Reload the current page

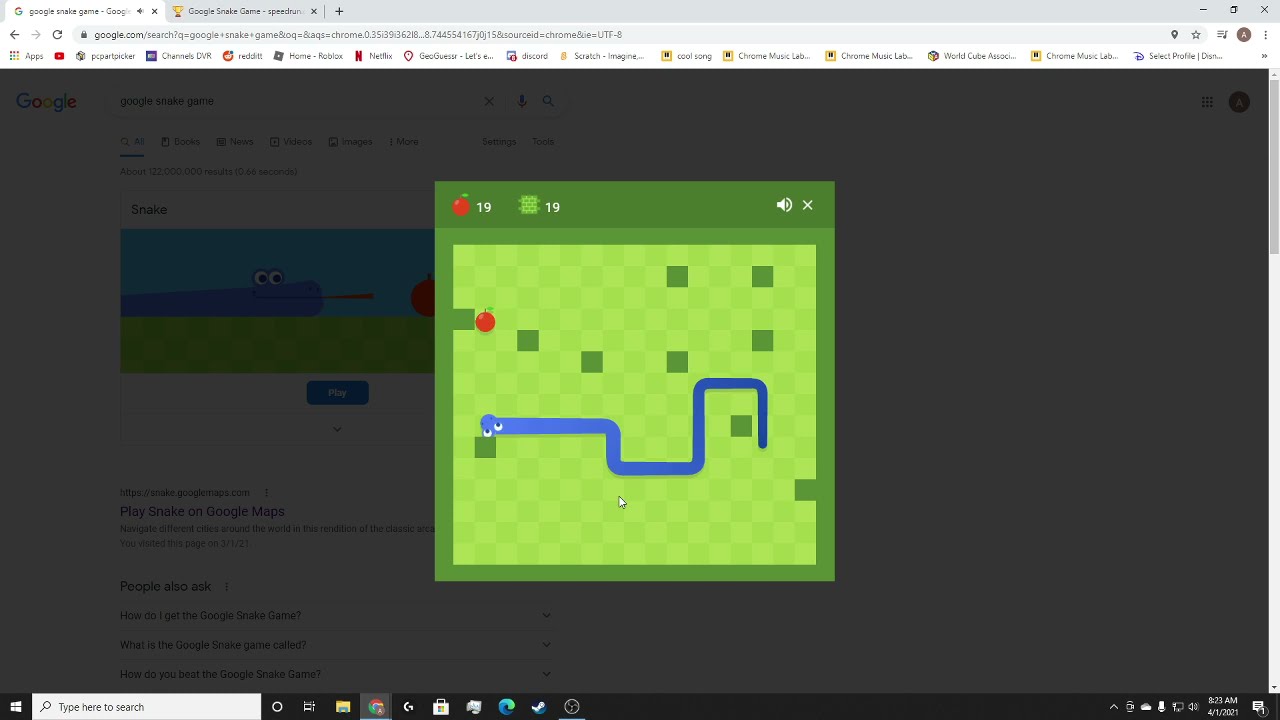(x=57, y=34)
